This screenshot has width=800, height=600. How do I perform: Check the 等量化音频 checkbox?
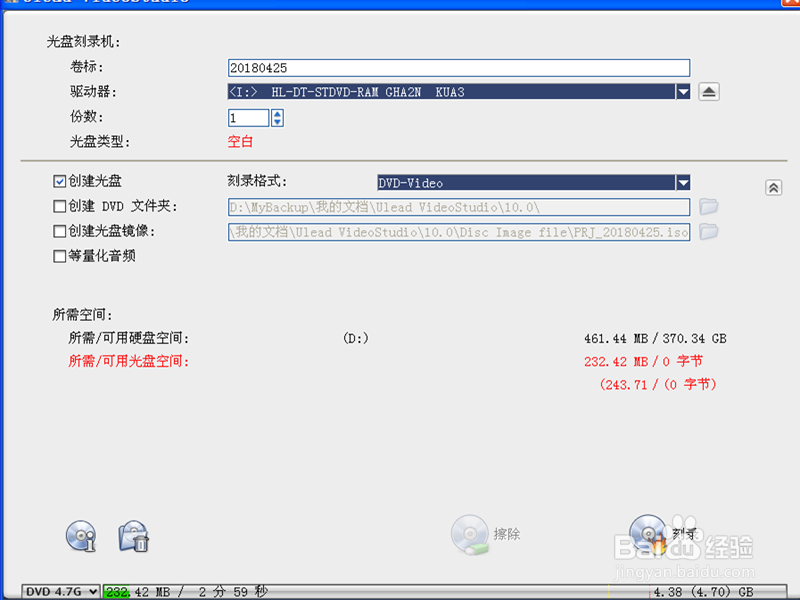tap(57, 256)
